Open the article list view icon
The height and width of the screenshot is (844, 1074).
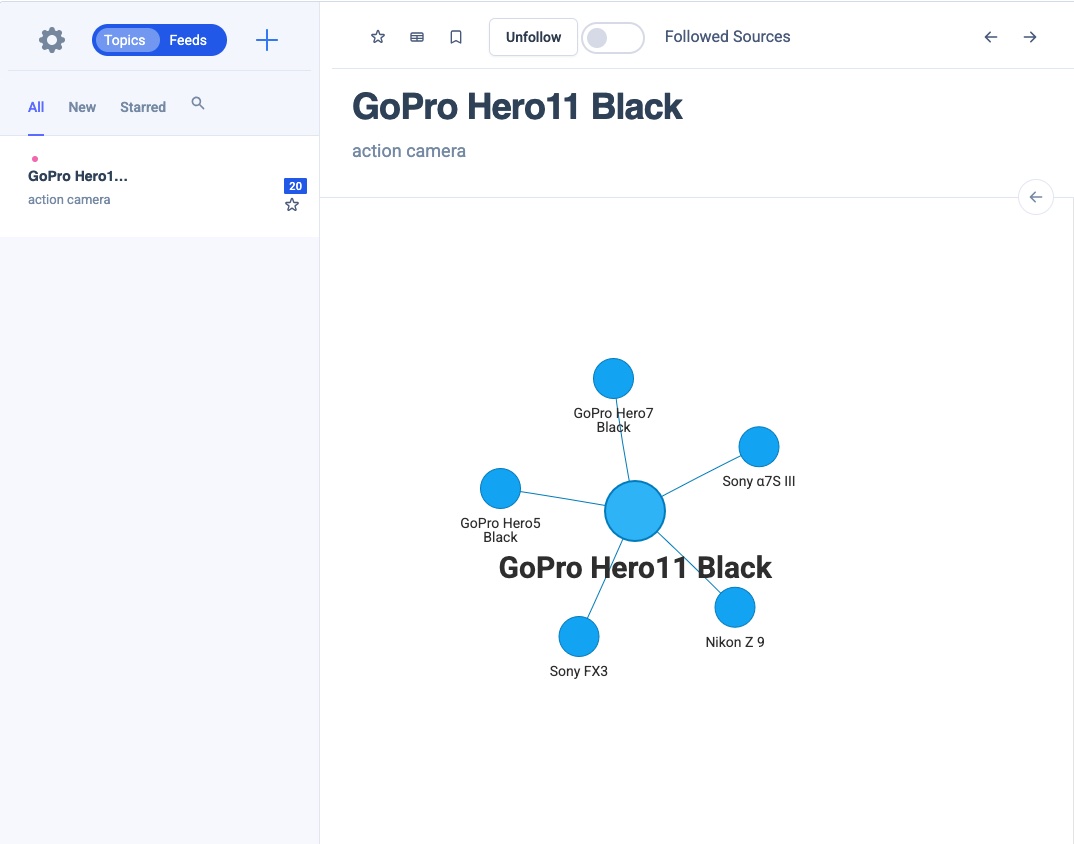[416, 37]
